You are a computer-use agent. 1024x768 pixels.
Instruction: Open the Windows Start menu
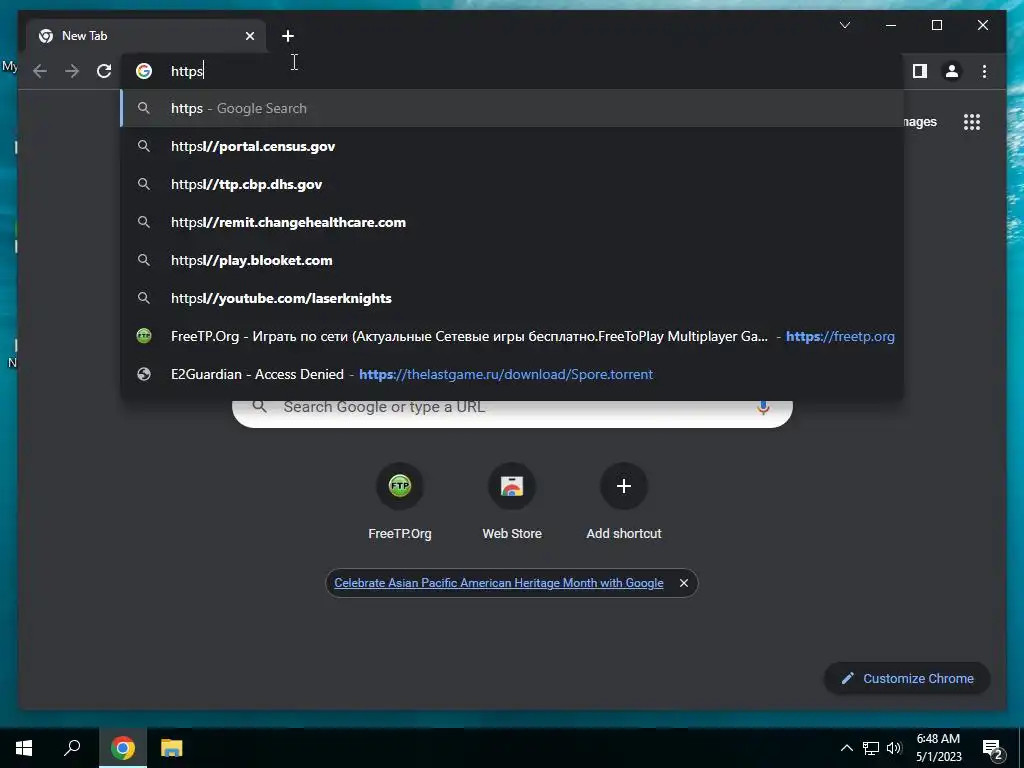[24, 748]
